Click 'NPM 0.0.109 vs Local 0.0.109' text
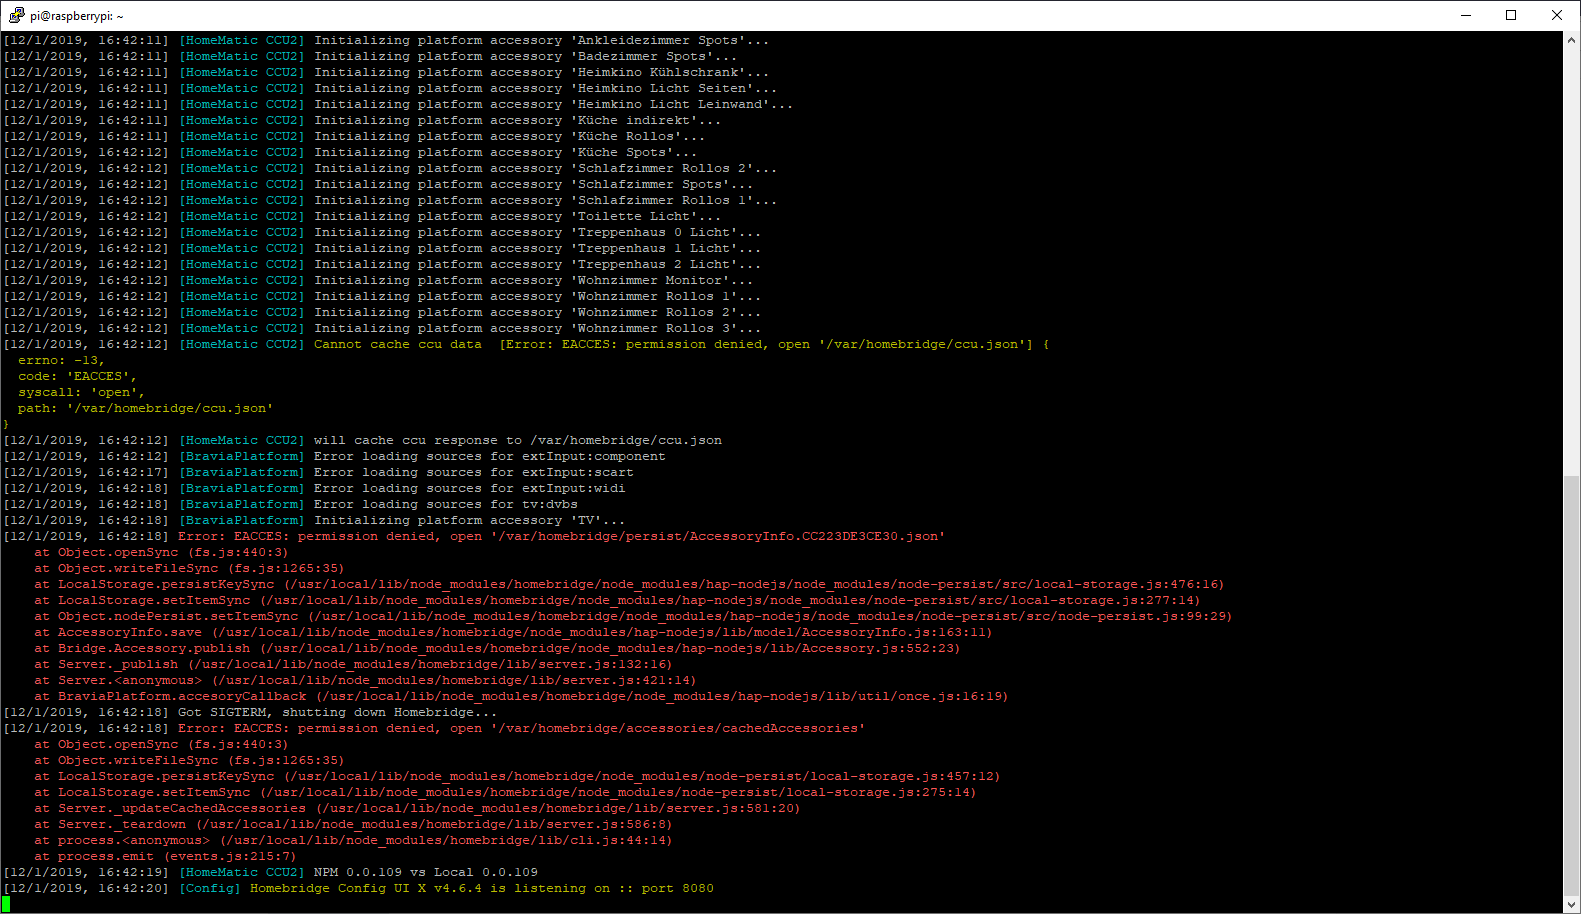The image size is (1581, 914). (x=425, y=872)
